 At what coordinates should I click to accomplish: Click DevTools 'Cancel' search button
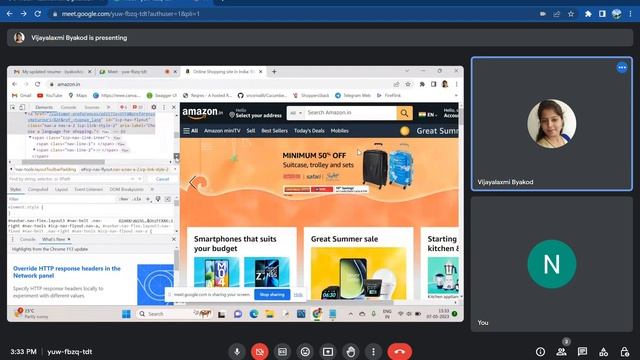162,179
